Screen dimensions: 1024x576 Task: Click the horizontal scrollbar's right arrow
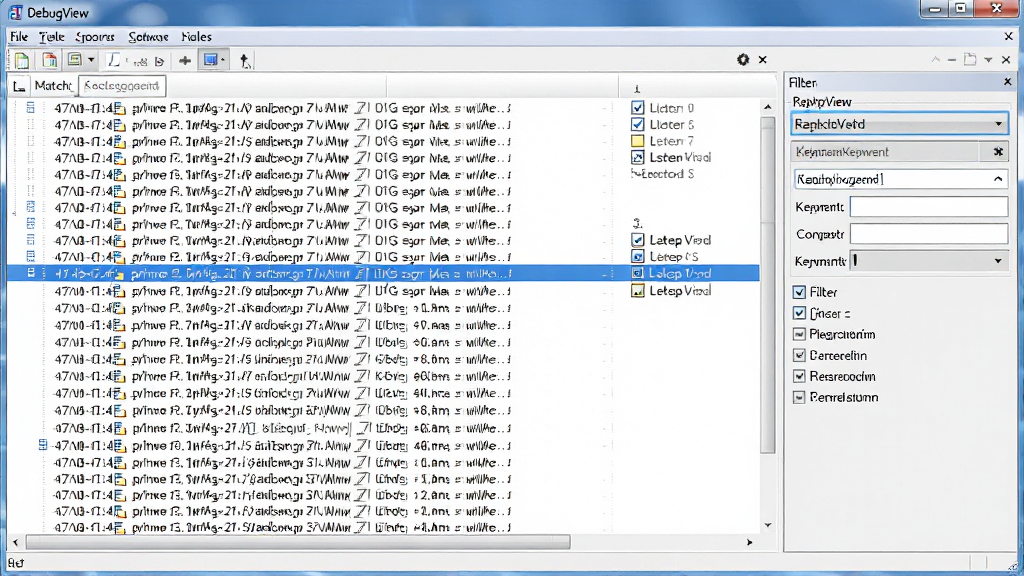(750, 542)
